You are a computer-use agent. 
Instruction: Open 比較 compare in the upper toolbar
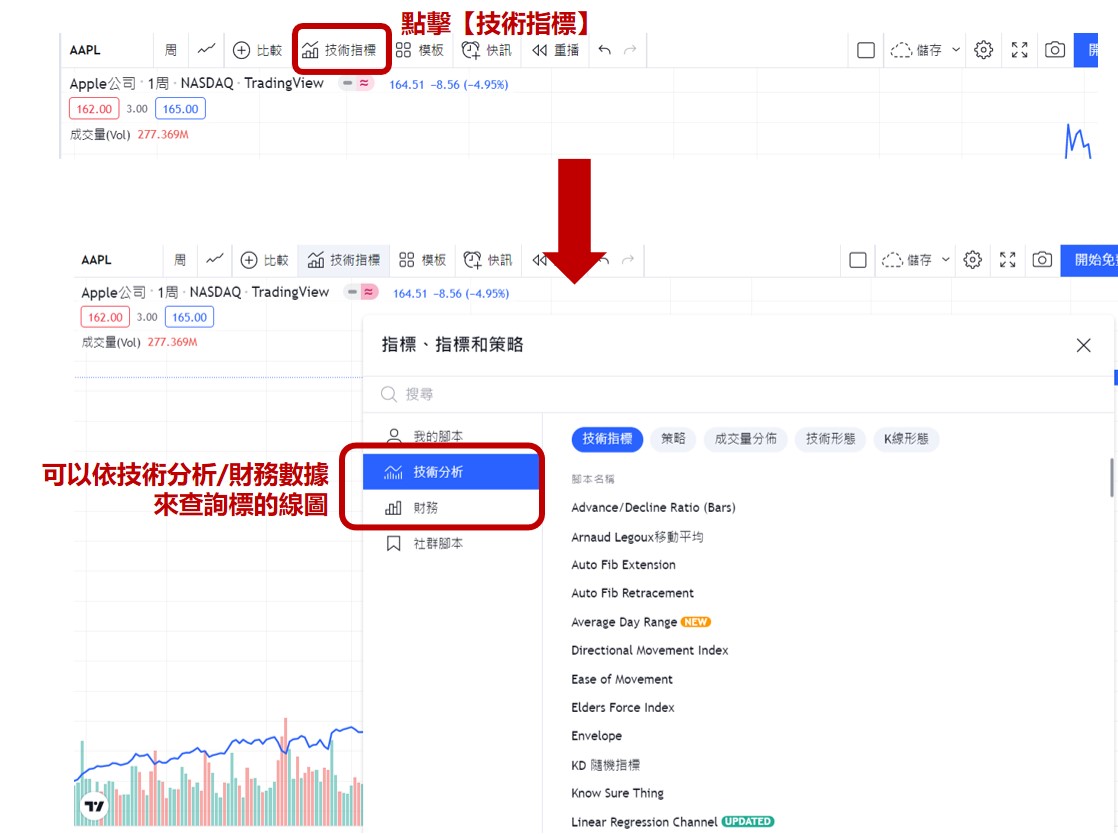pyautogui.click(x=257, y=50)
